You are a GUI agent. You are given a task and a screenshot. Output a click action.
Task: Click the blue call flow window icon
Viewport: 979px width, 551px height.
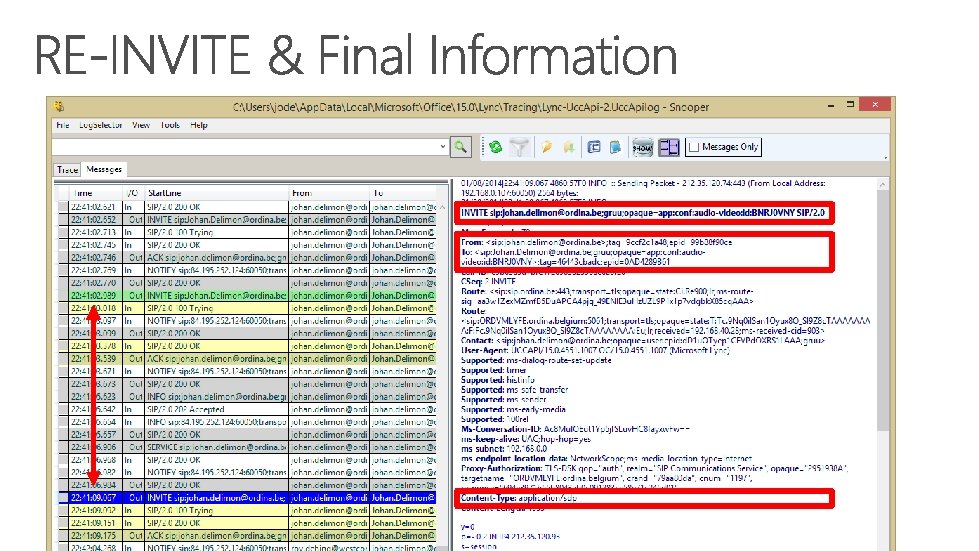click(594, 147)
